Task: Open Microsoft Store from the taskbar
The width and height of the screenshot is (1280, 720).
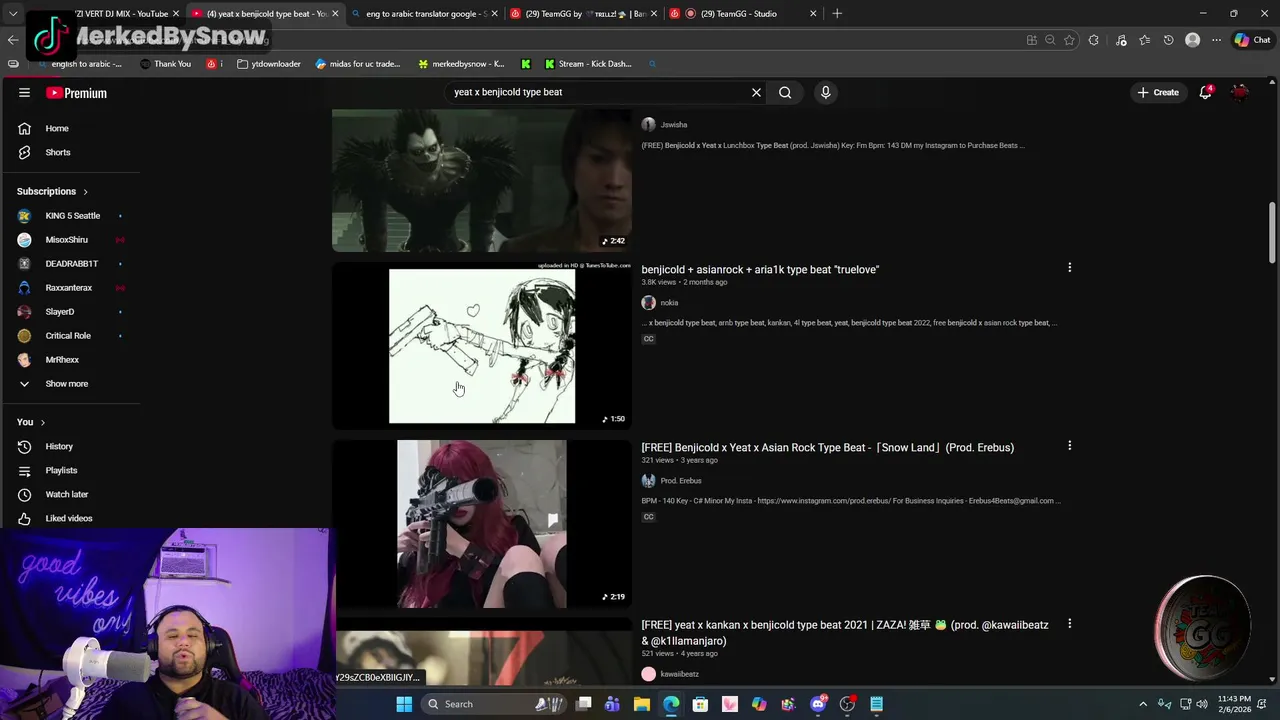Action: (700, 704)
